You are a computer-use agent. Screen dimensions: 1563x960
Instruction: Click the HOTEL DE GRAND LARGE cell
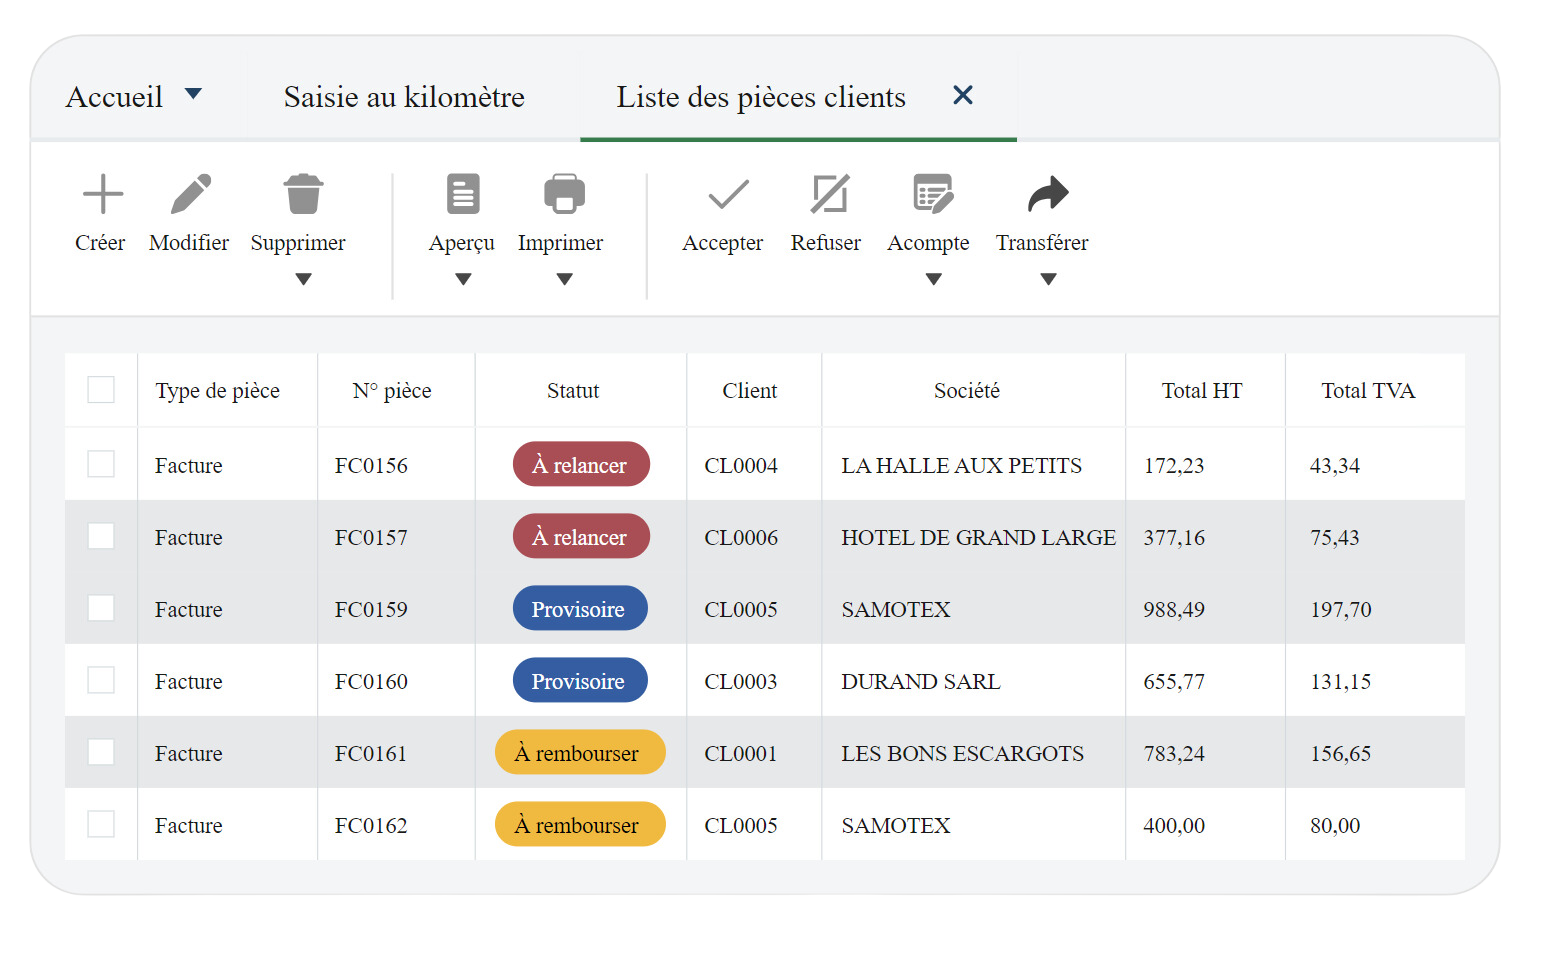click(x=978, y=537)
